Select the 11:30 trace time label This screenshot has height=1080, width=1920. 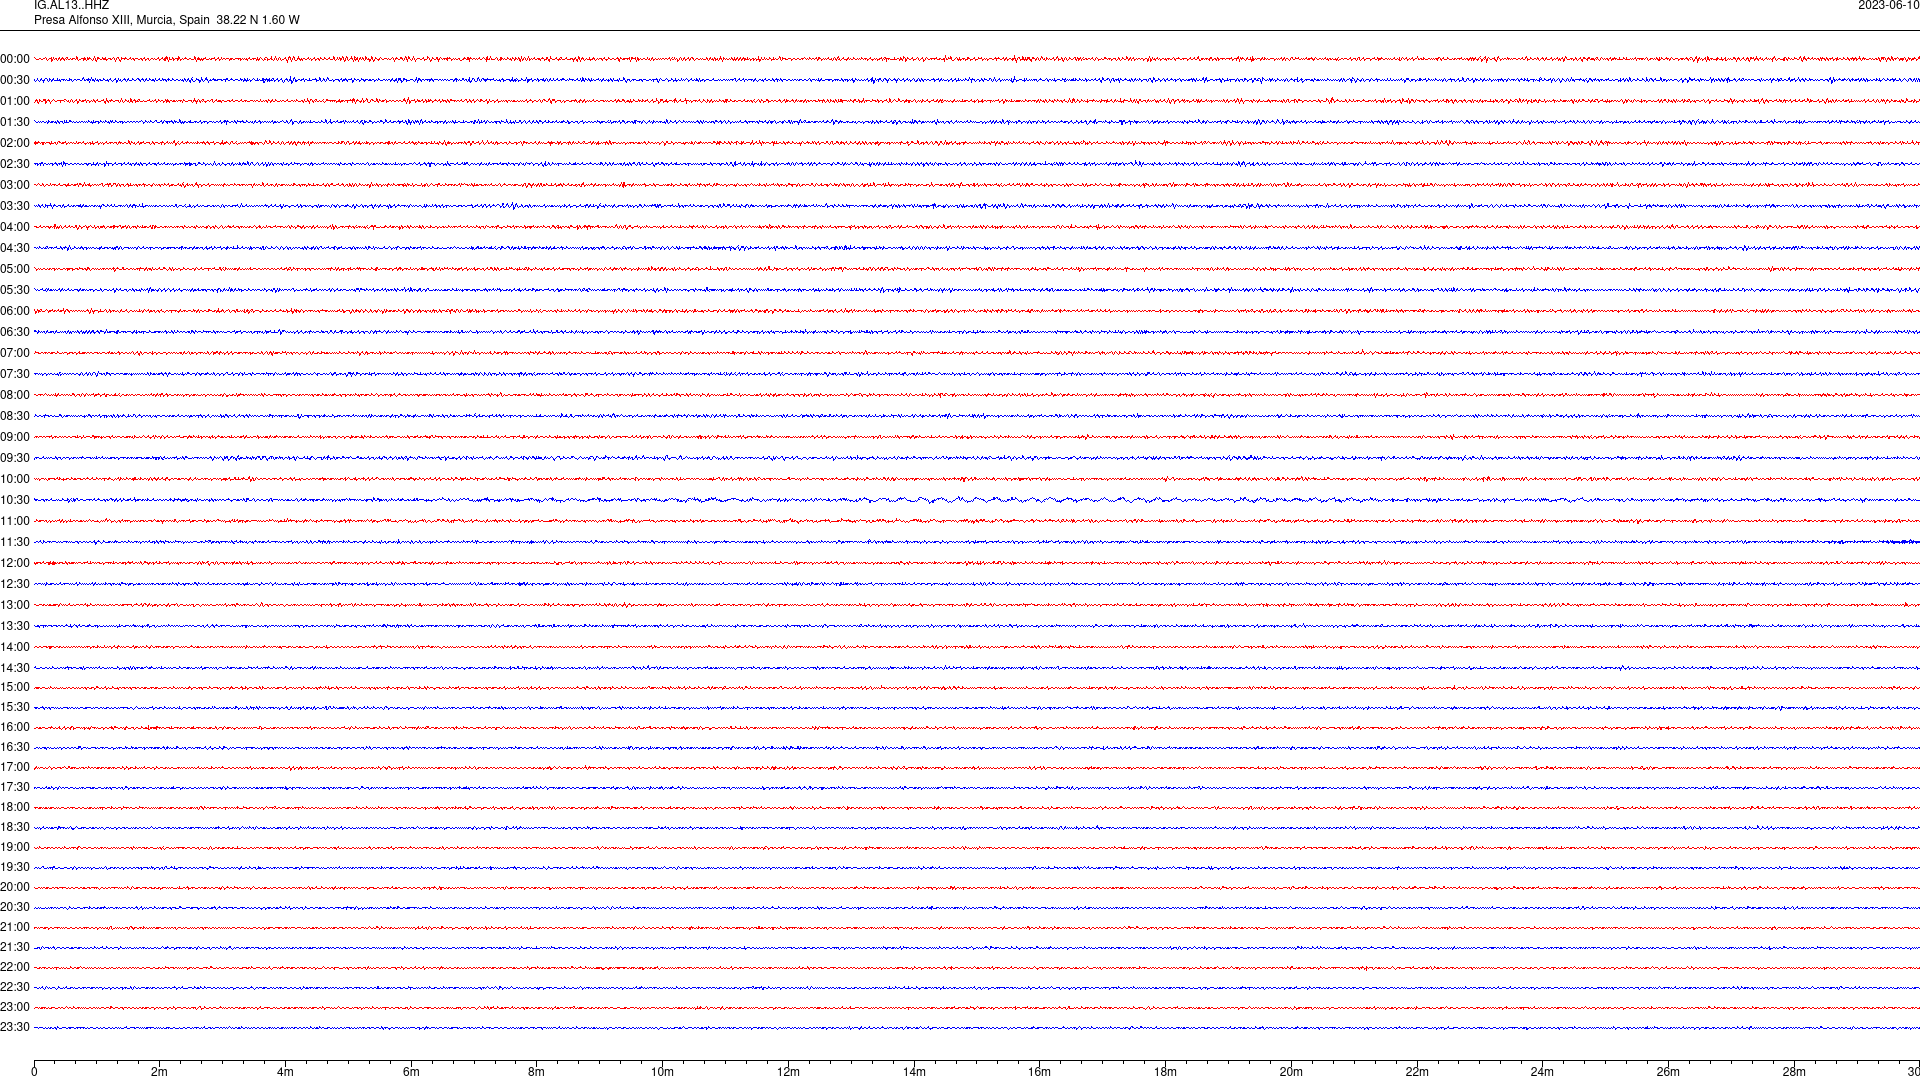(15, 542)
